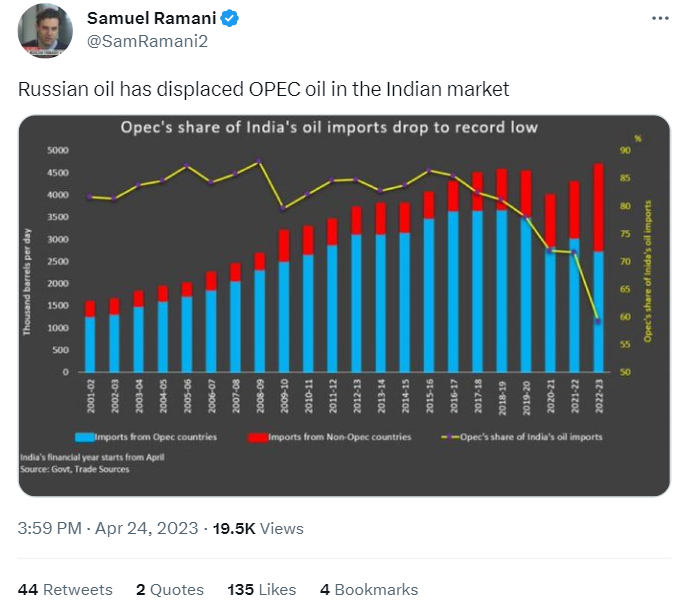Image resolution: width=686 pixels, height=607 pixels.
Task: Open the 4 Bookmarks count
Action: 368,589
